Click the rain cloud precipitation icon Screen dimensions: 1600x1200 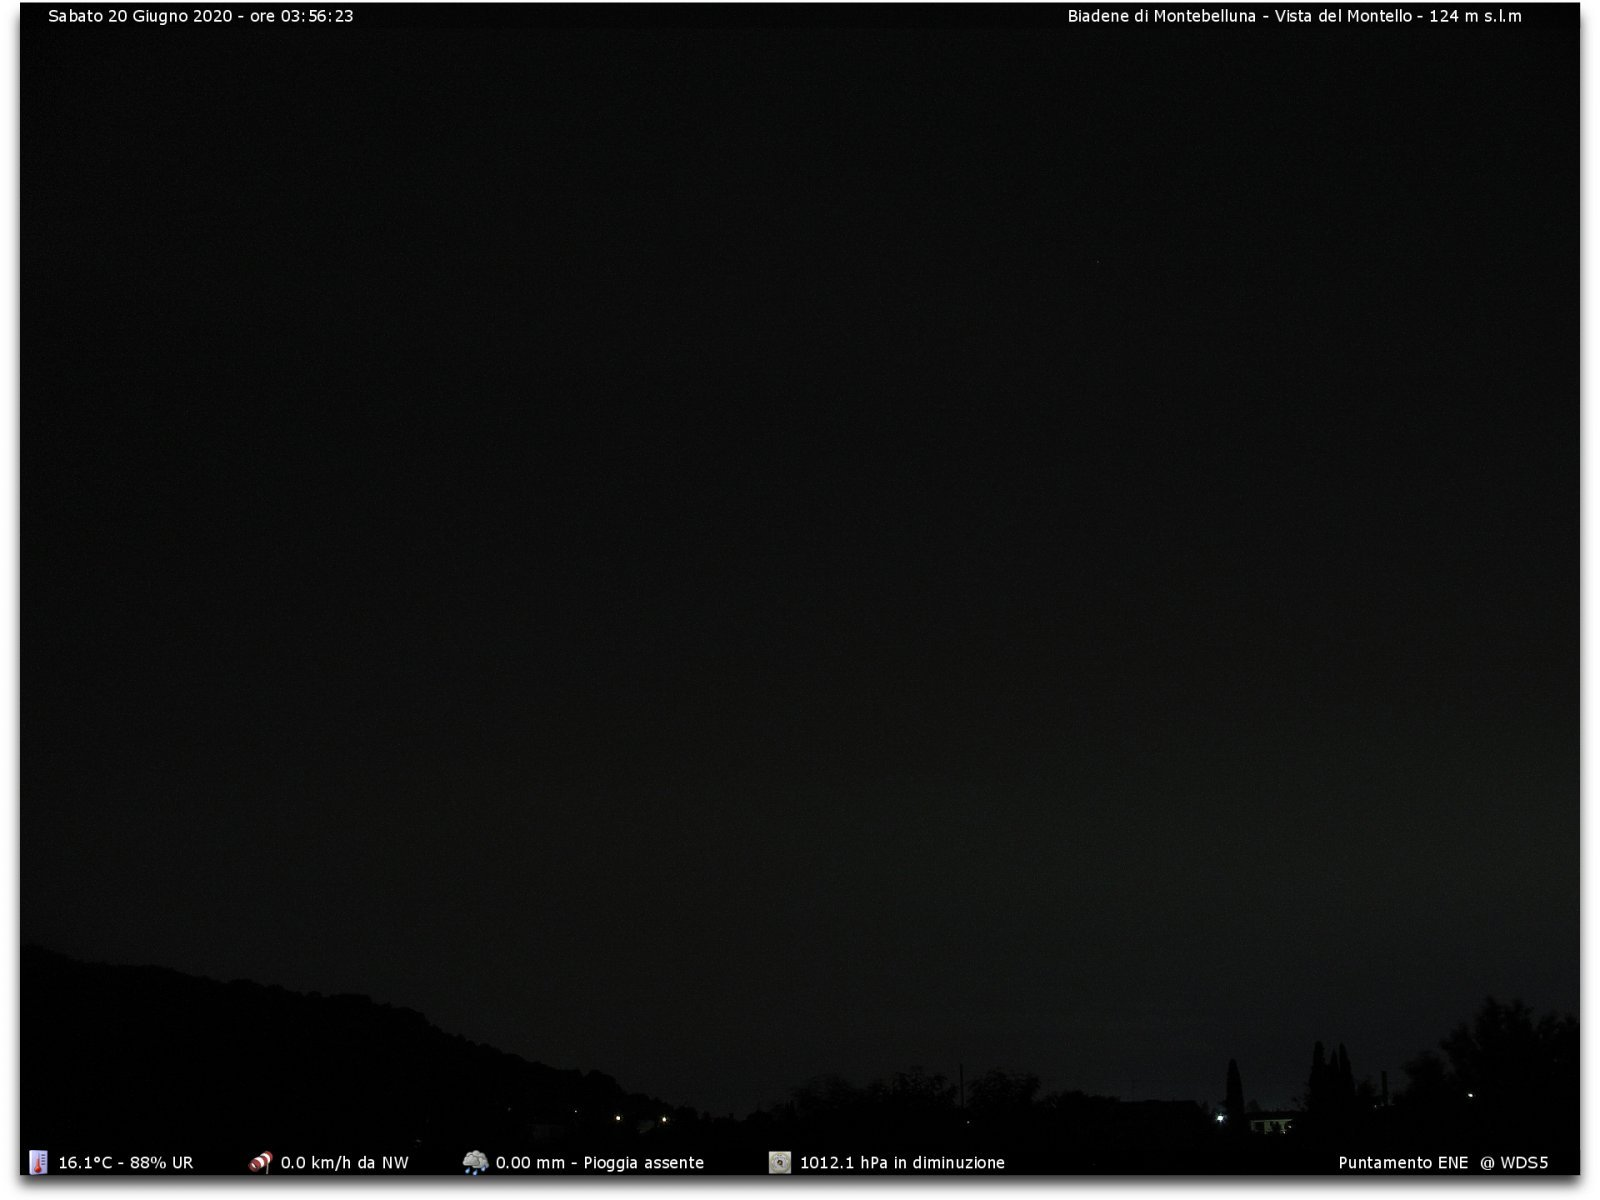click(x=475, y=1162)
